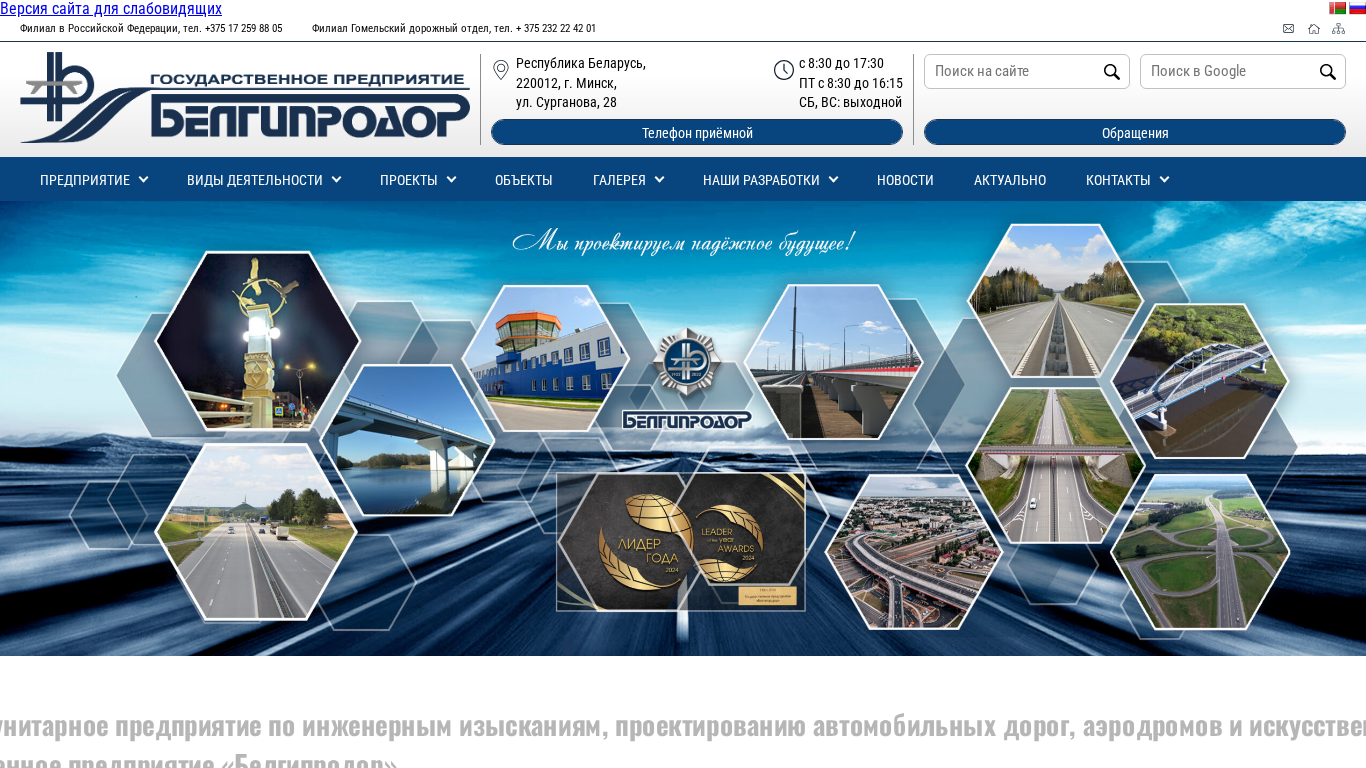
Task: Open the ГАЛЕРЕЯ menu label
Action: tap(619, 180)
